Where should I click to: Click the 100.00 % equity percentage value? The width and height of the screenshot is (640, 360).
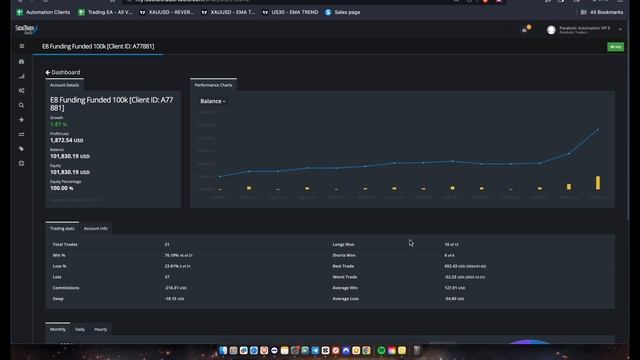62,188
